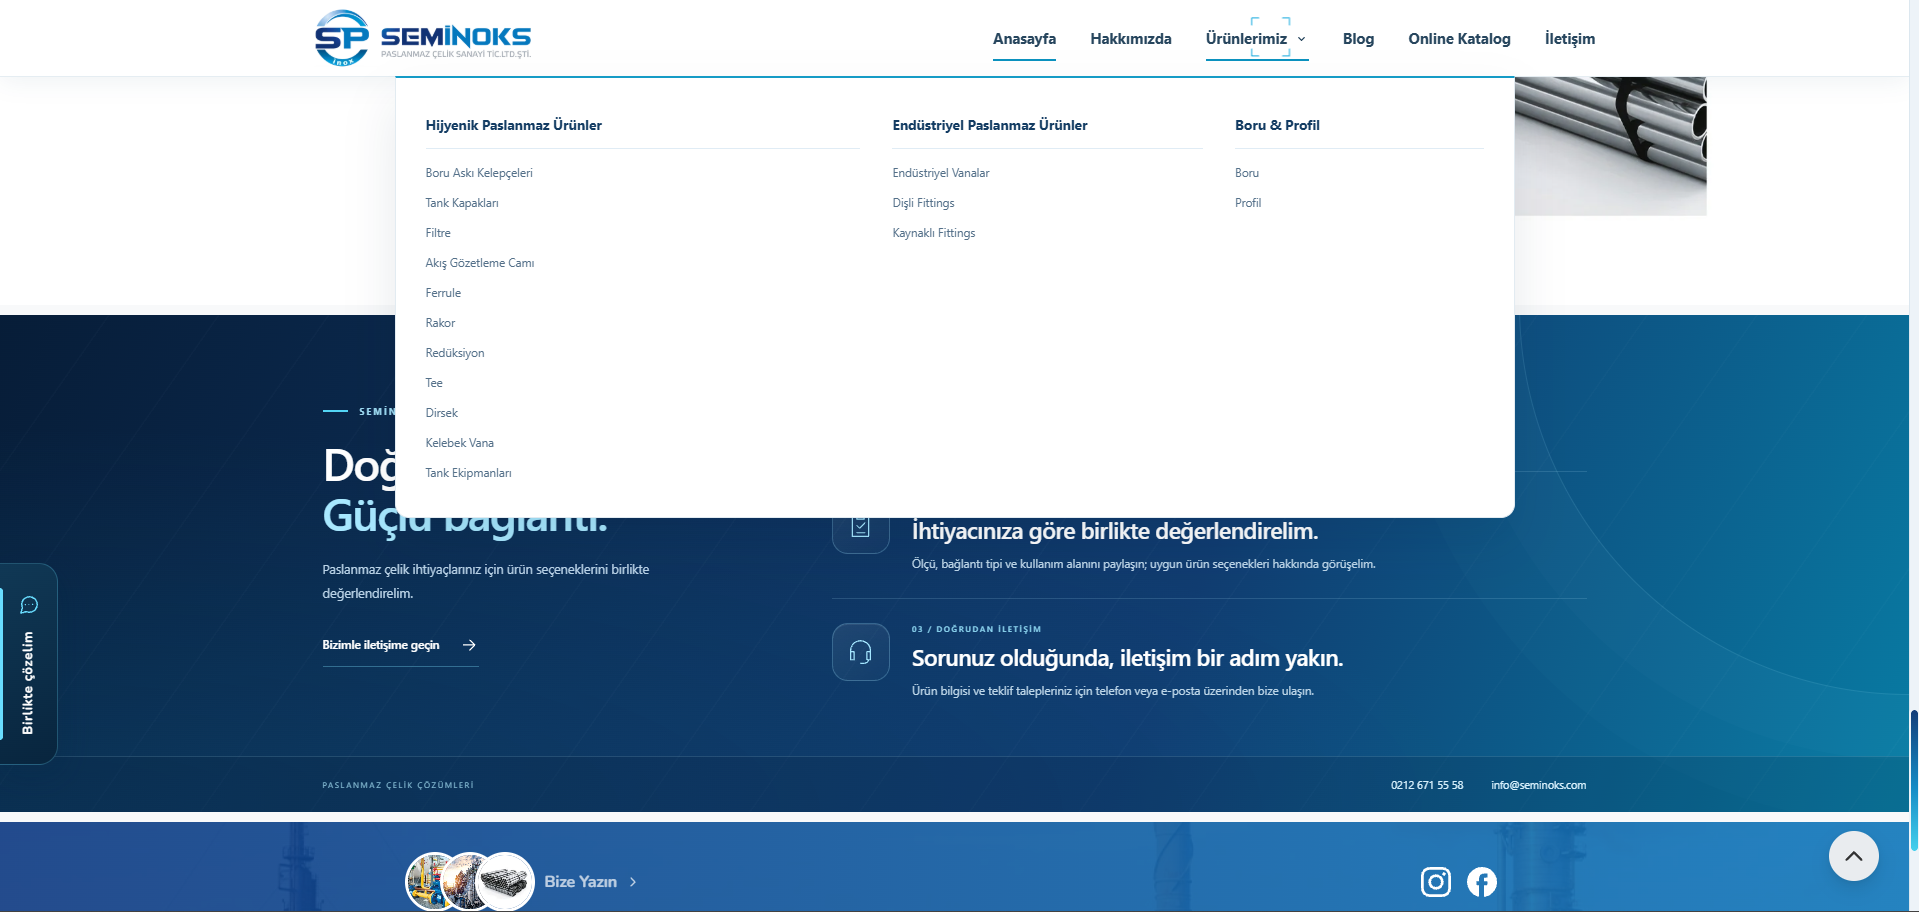Click the stainless pipes thumbnail image

(x=1610, y=146)
